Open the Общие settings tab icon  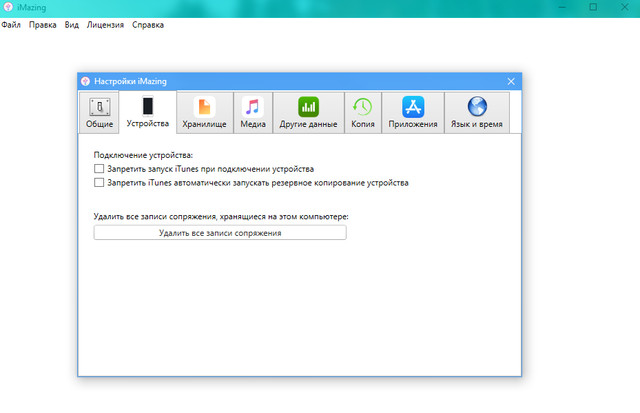click(98, 107)
